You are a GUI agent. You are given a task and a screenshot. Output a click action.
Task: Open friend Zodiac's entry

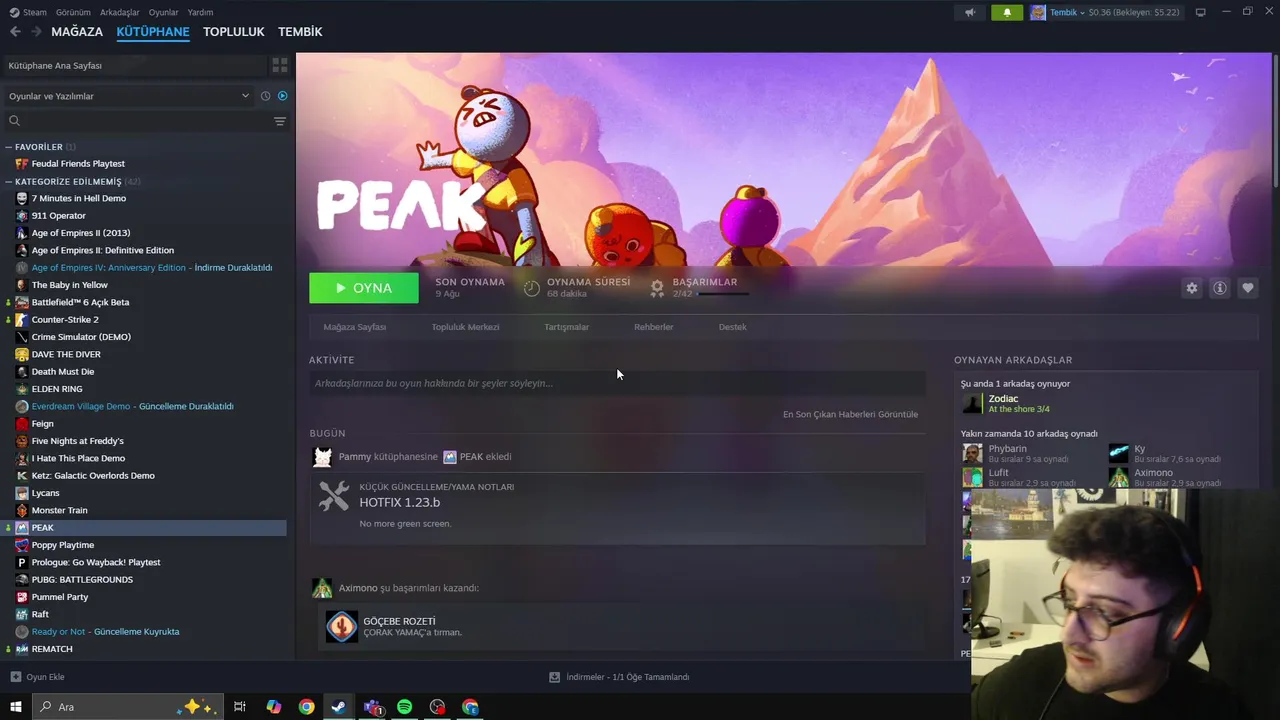tap(1005, 403)
